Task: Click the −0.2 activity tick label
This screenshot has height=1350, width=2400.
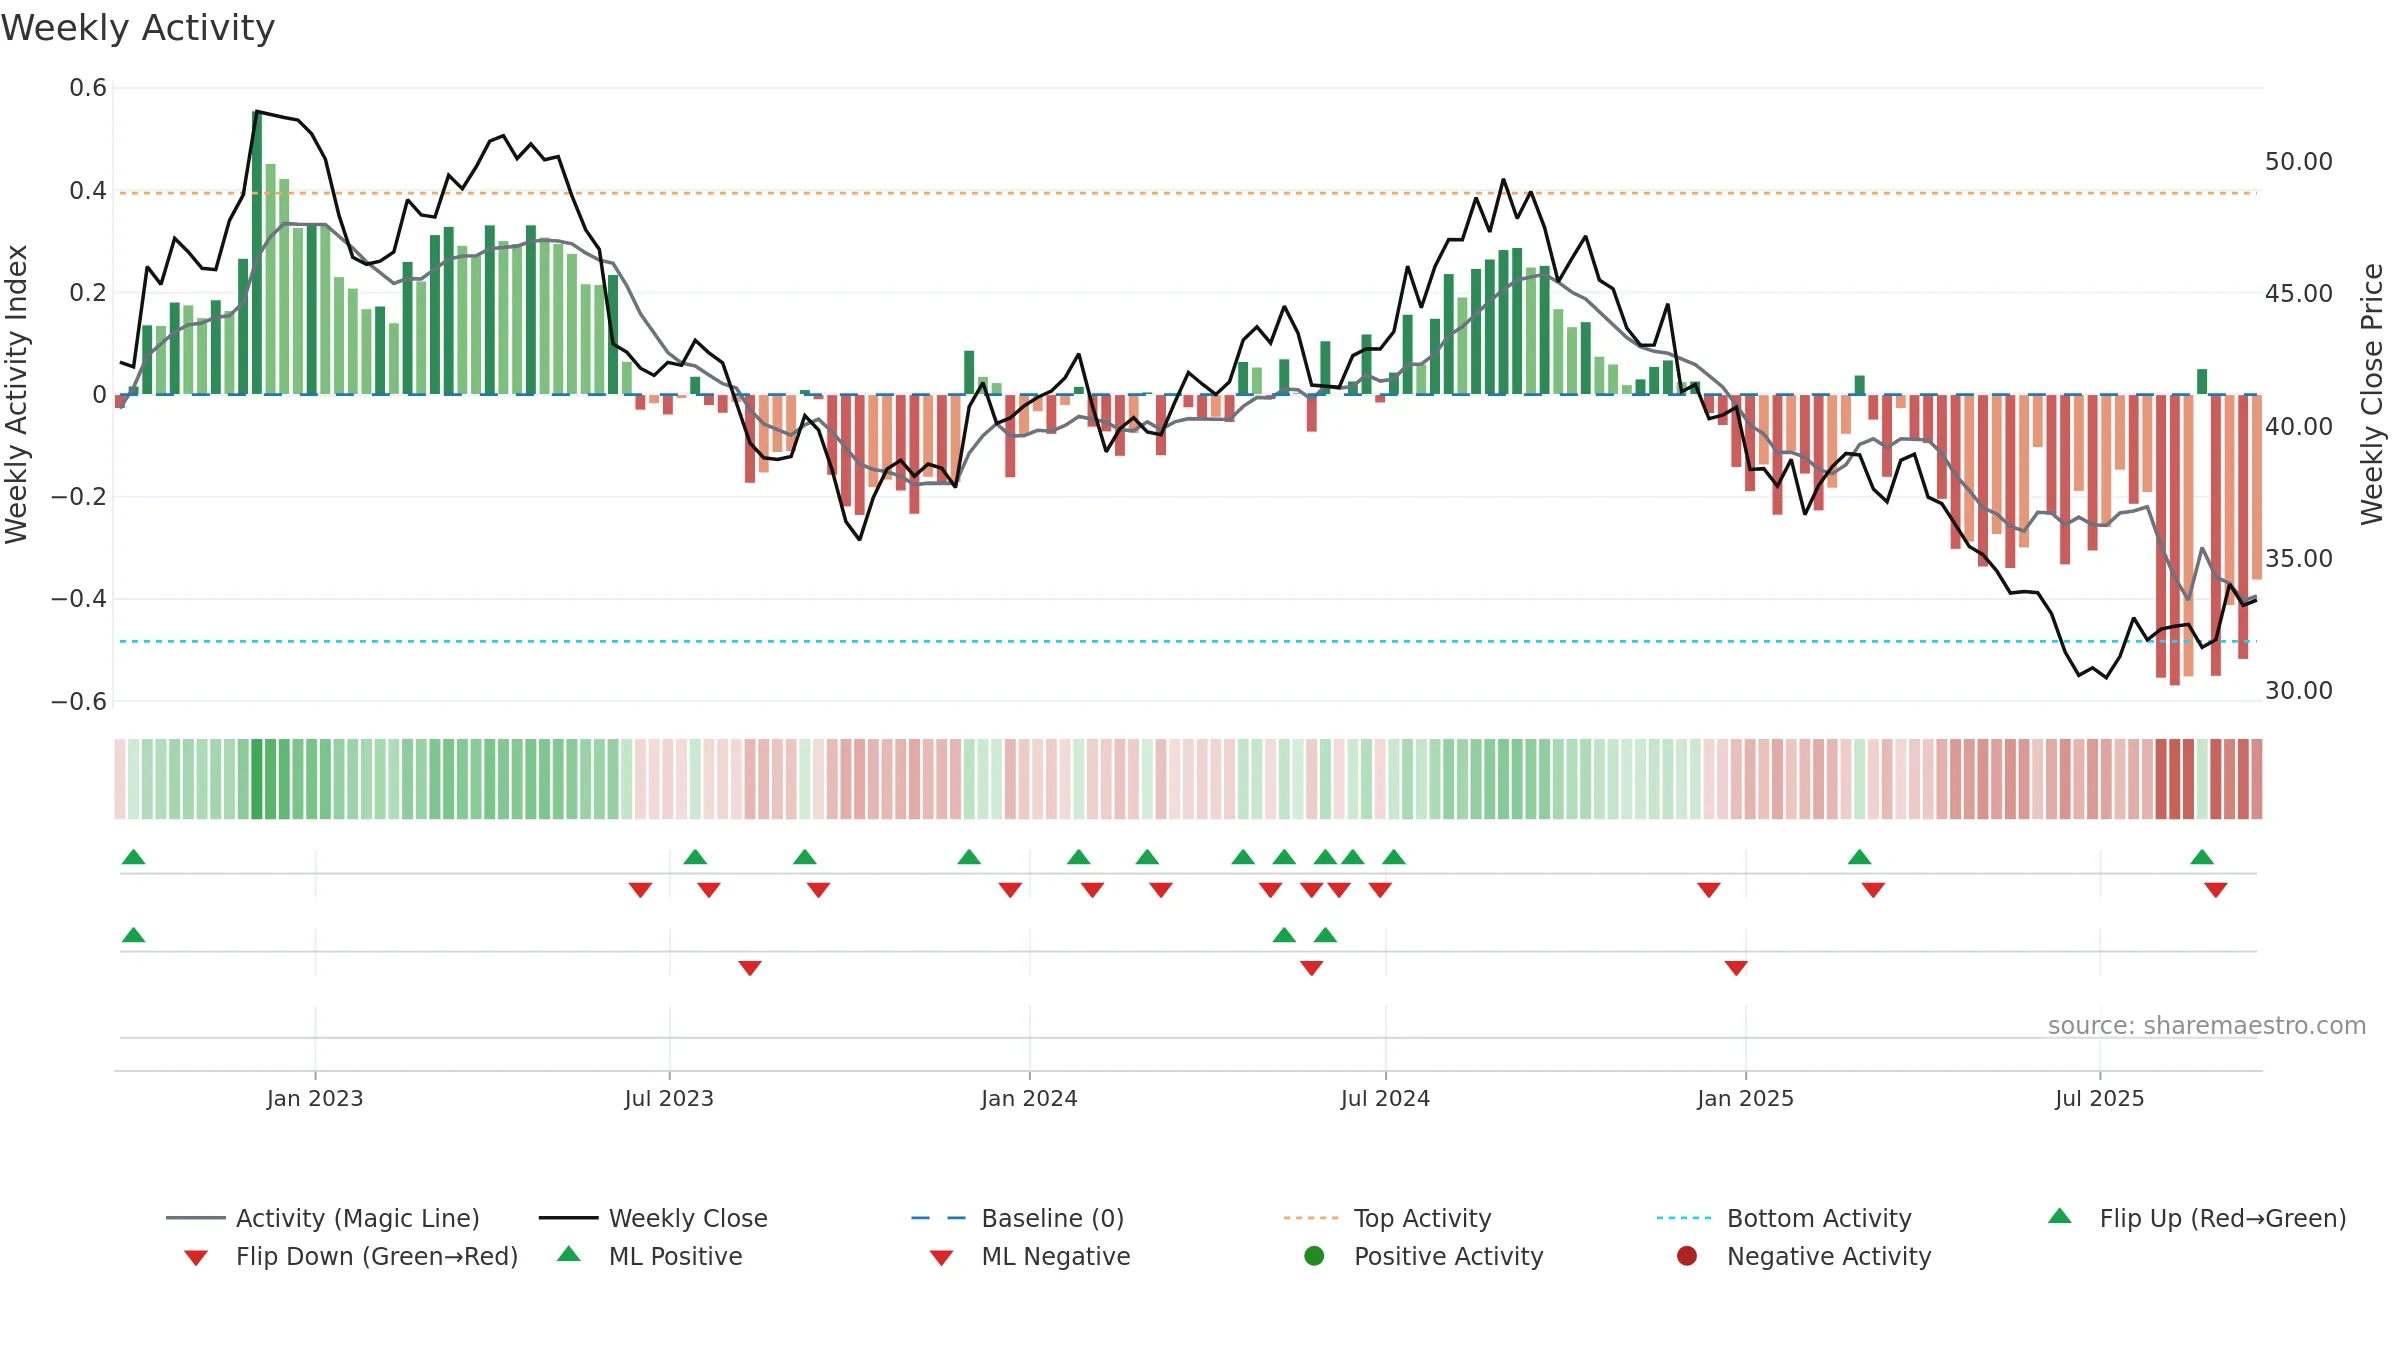Action: [79, 497]
